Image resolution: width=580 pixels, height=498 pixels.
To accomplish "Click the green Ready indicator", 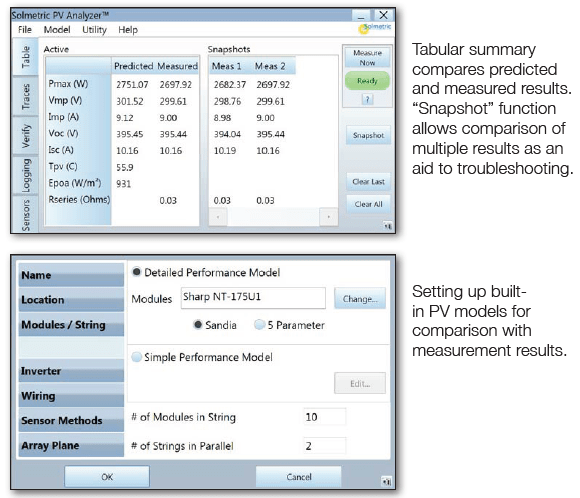I will pyautogui.click(x=367, y=81).
